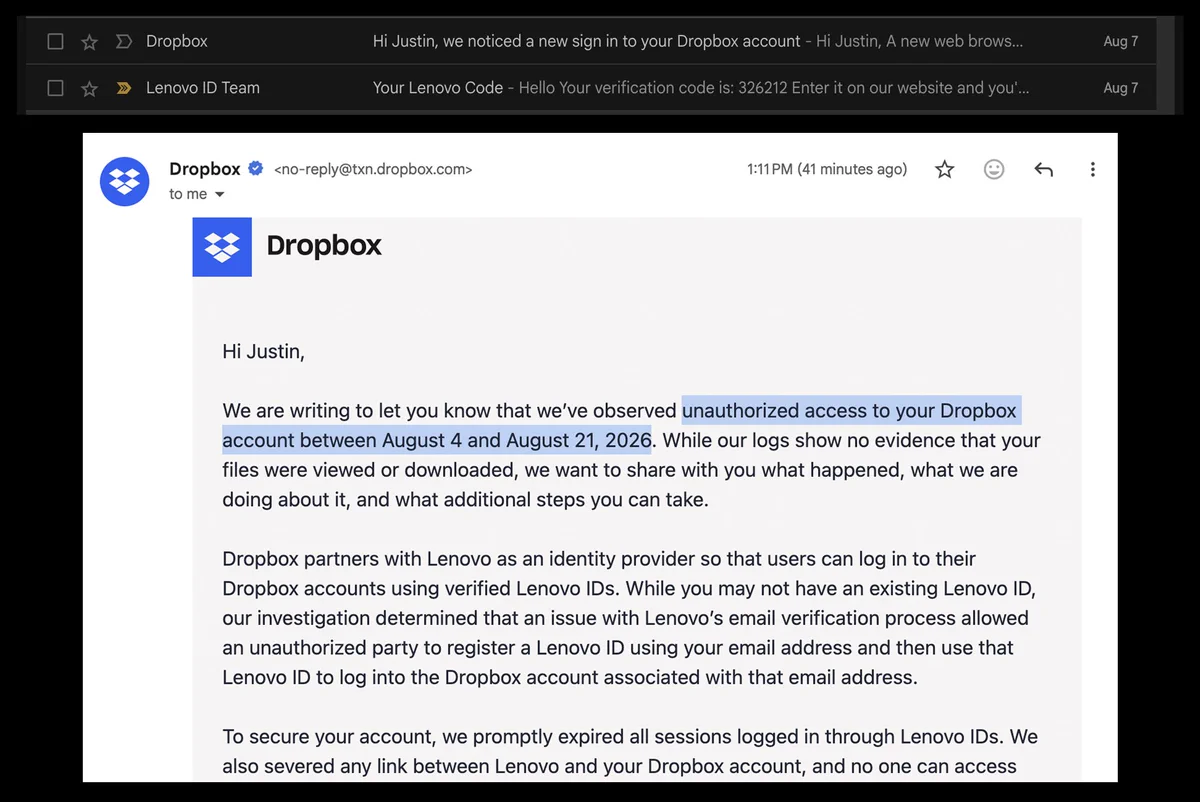Image resolution: width=1200 pixels, height=802 pixels.
Task: Click the Dropbox logo in email body
Action: click(x=222, y=246)
